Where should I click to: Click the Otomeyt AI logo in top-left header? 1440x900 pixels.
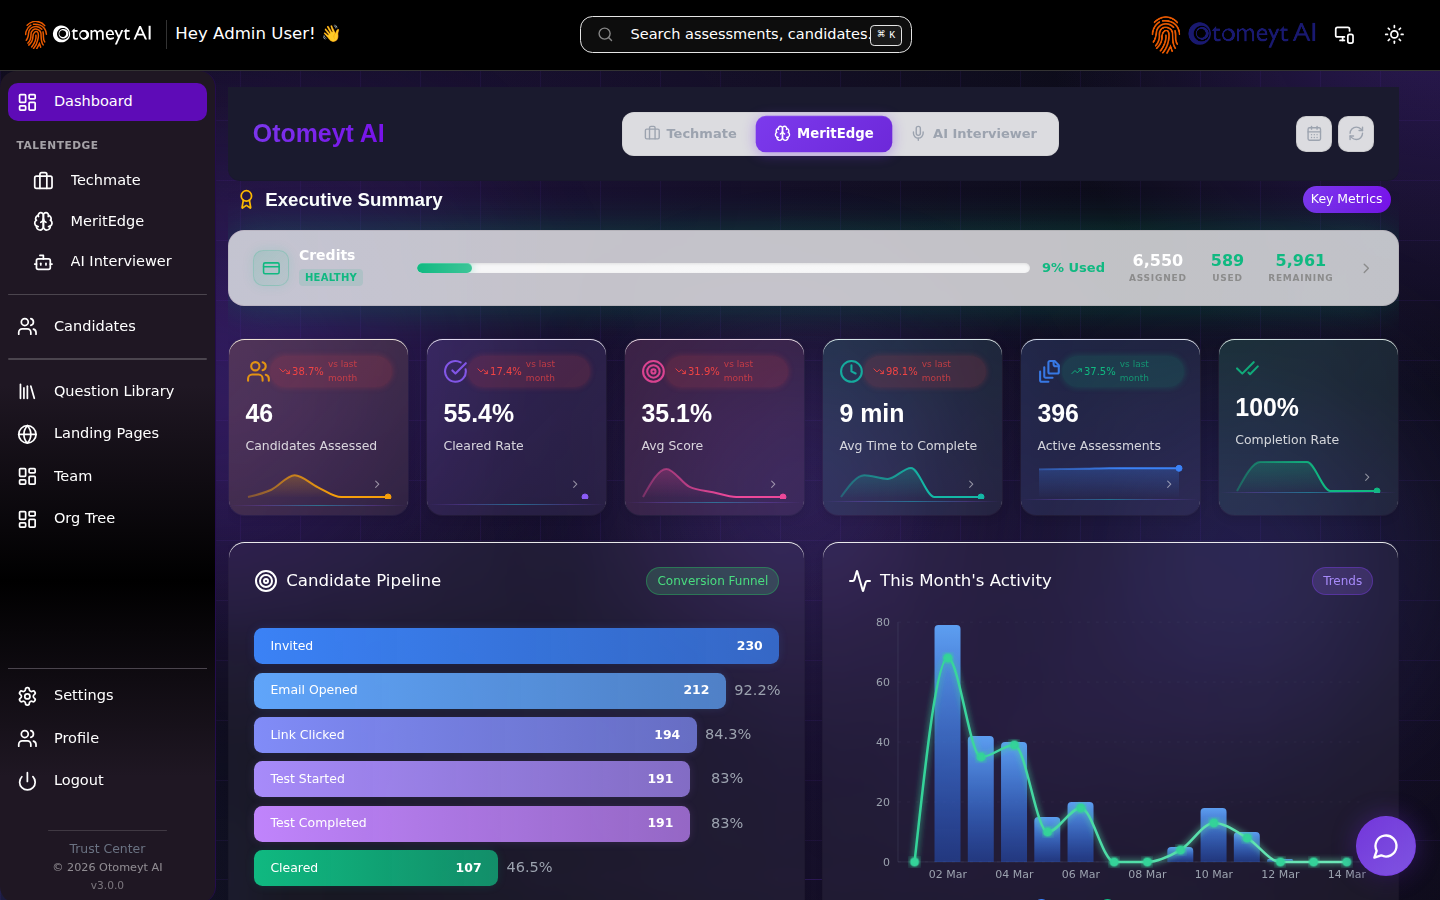[88, 34]
